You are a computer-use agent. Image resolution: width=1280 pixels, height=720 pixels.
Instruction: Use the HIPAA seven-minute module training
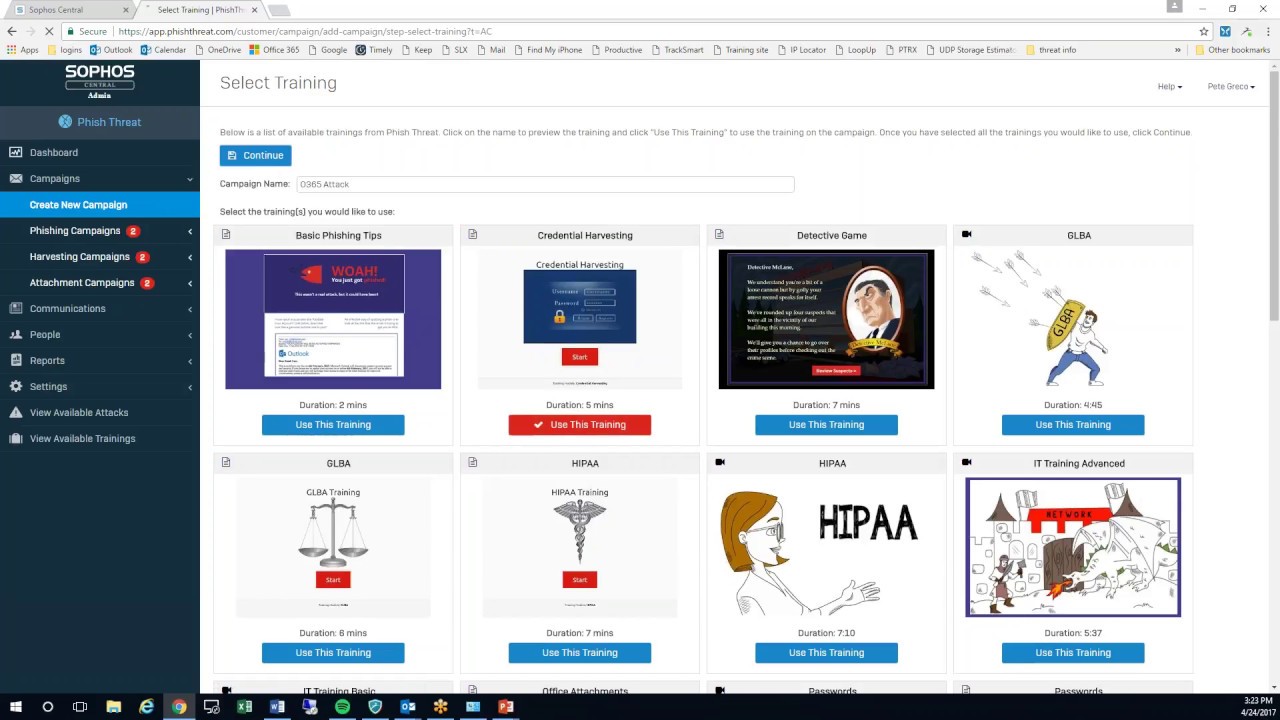coord(580,653)
